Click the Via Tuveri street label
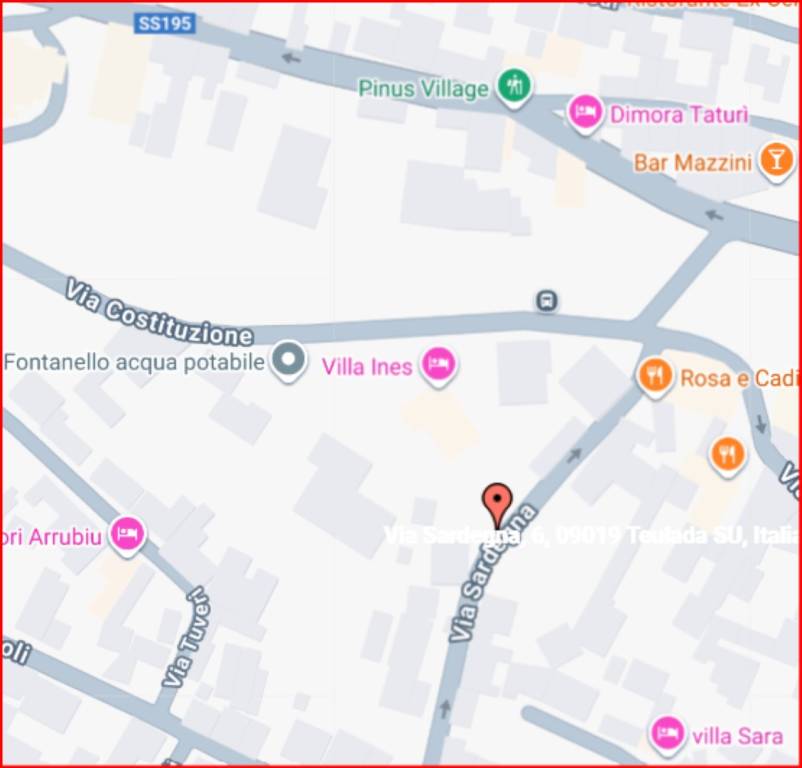802x768 pixels. tap(186, 637)
